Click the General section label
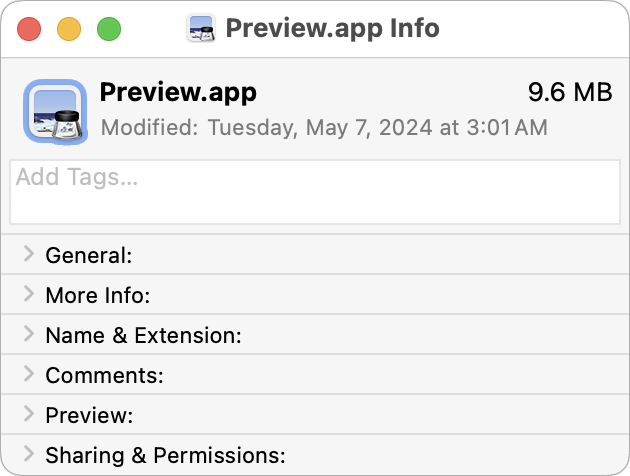This screenshot has width=630, height=476. (x=89, y=255)
